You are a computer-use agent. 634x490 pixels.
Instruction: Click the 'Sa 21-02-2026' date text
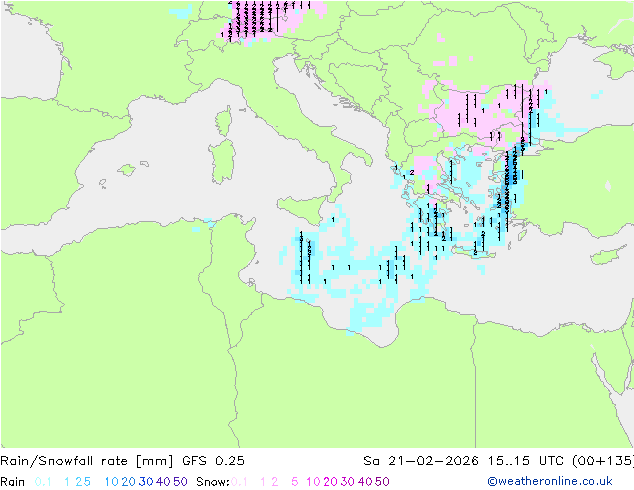click(421, 461)
